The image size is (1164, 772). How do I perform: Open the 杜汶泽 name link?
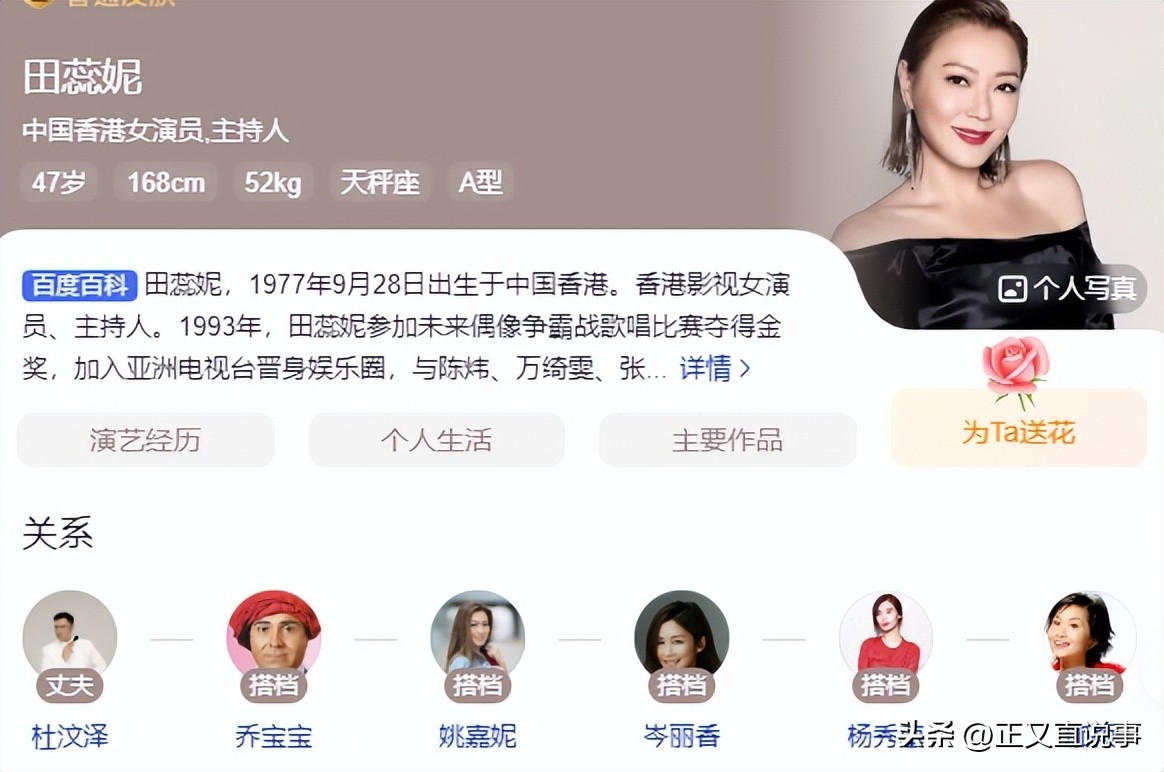(x=70, y=736)
